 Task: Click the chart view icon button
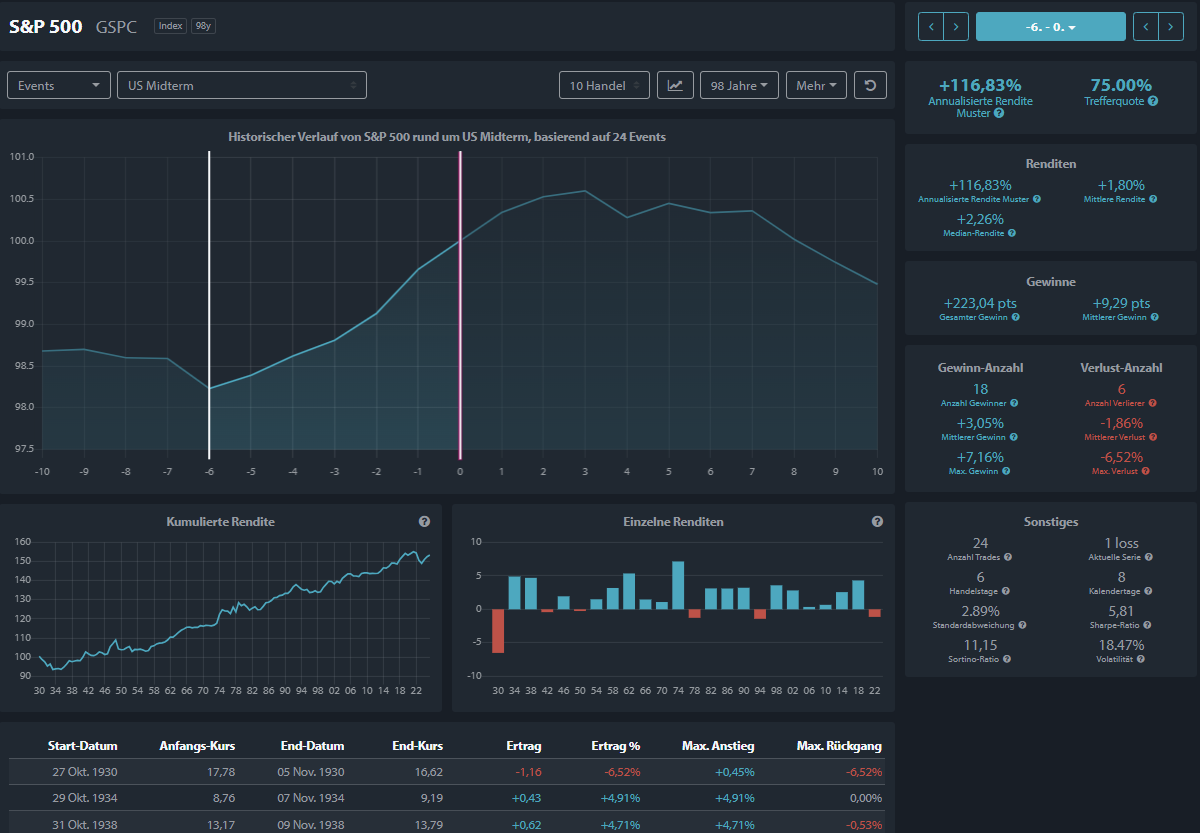point(675,85)
